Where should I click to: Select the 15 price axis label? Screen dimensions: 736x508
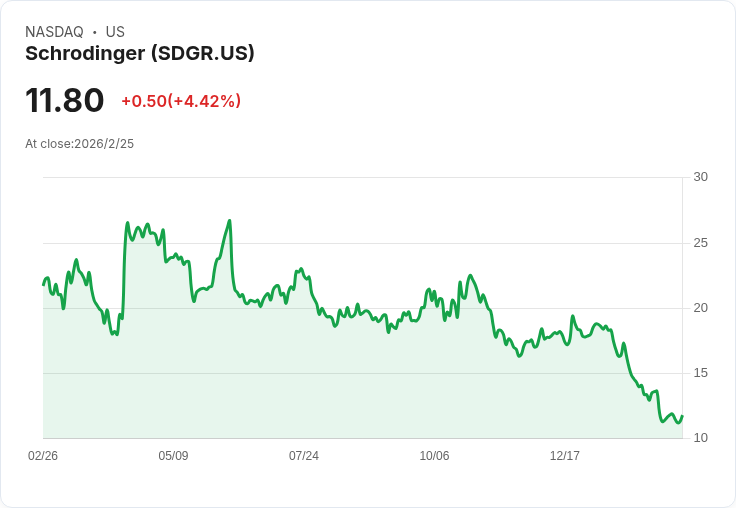(x=700, y=373)
